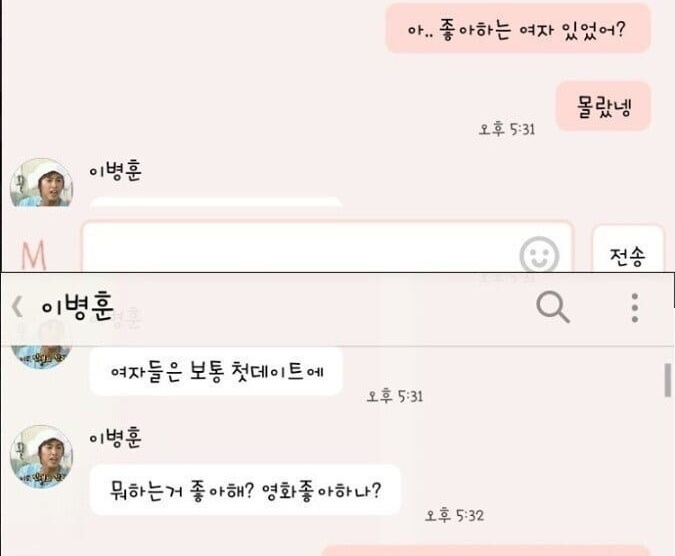Tap the partially hidden avatar under header
Image resolution: width=675 pixels, height=556 pixels.
[x=41, y=357]
